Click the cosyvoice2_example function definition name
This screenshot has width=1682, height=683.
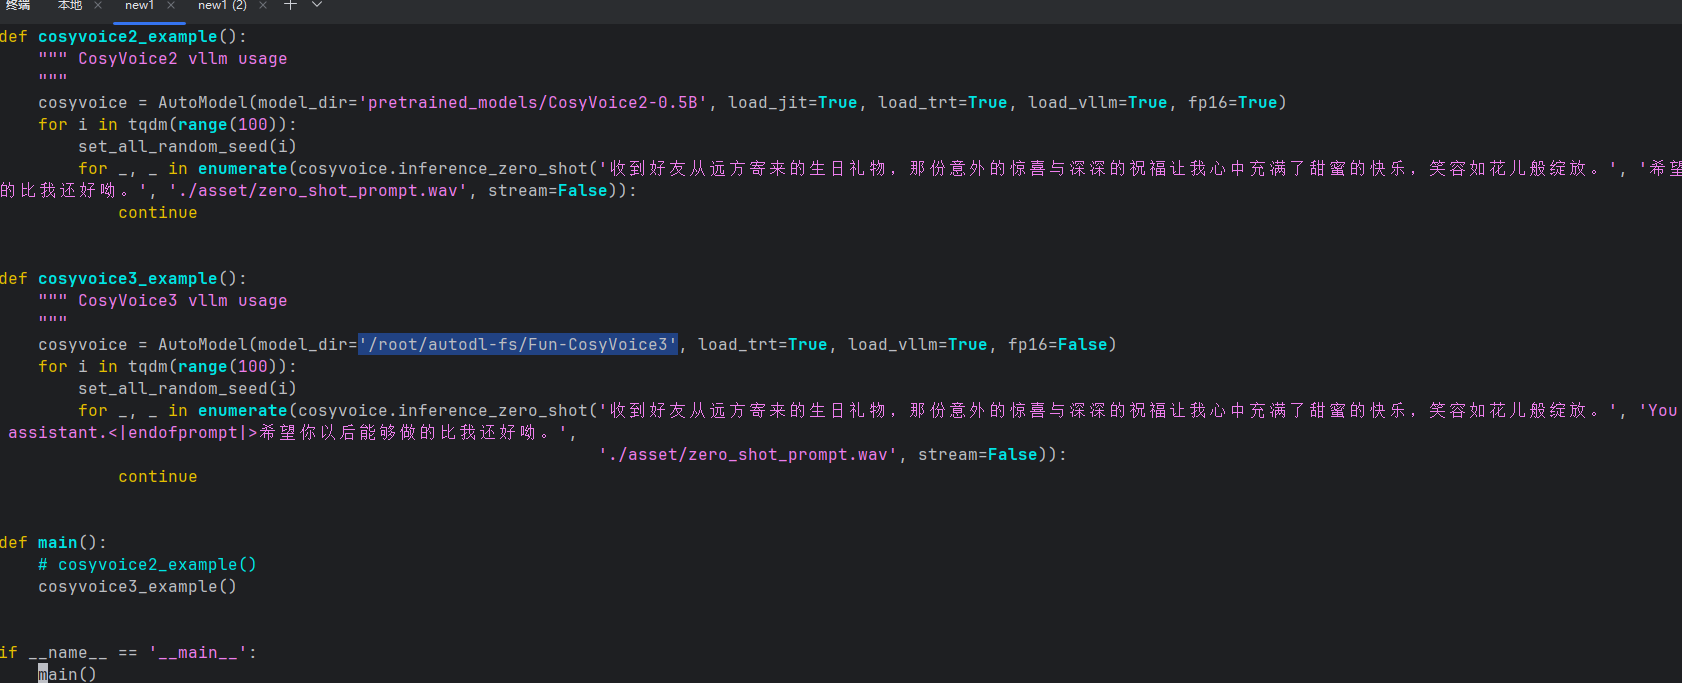[x=127, y=37]
